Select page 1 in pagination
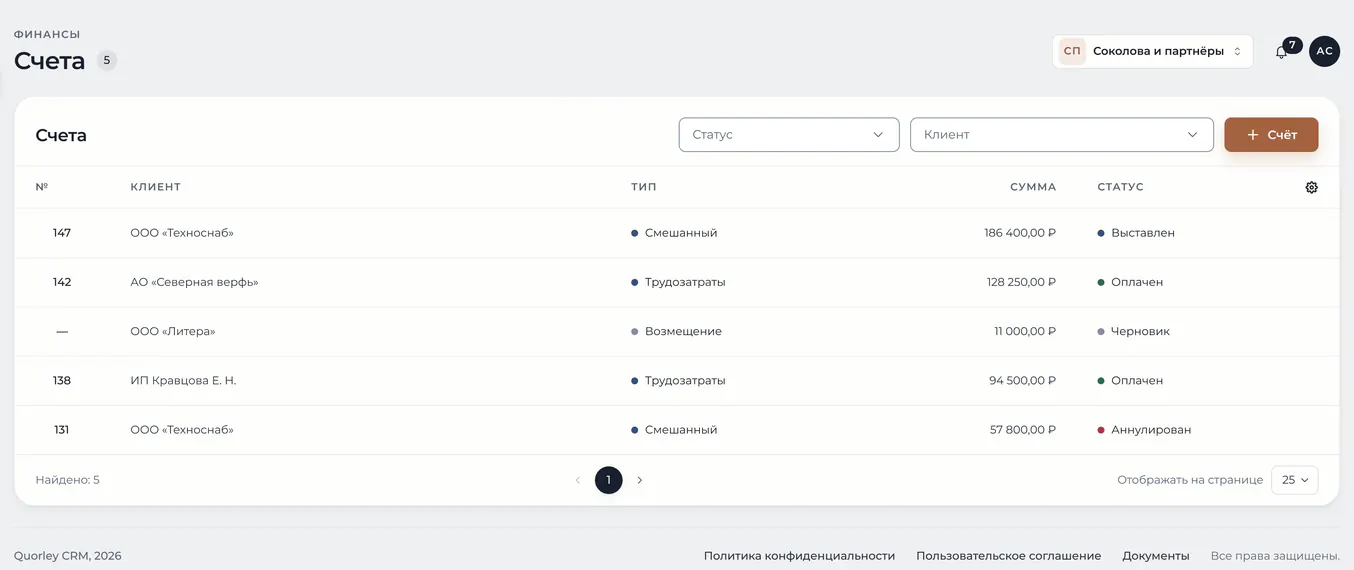 (608, 480)
